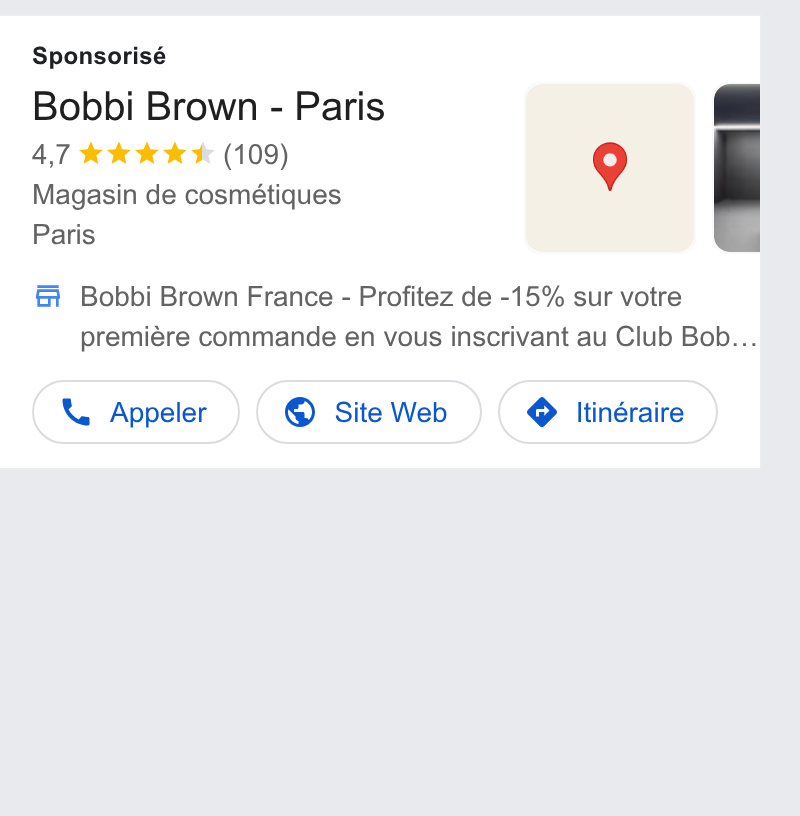Click the blue directions diamond icon
Screen dimensions: 800x816
click(542, 412)
